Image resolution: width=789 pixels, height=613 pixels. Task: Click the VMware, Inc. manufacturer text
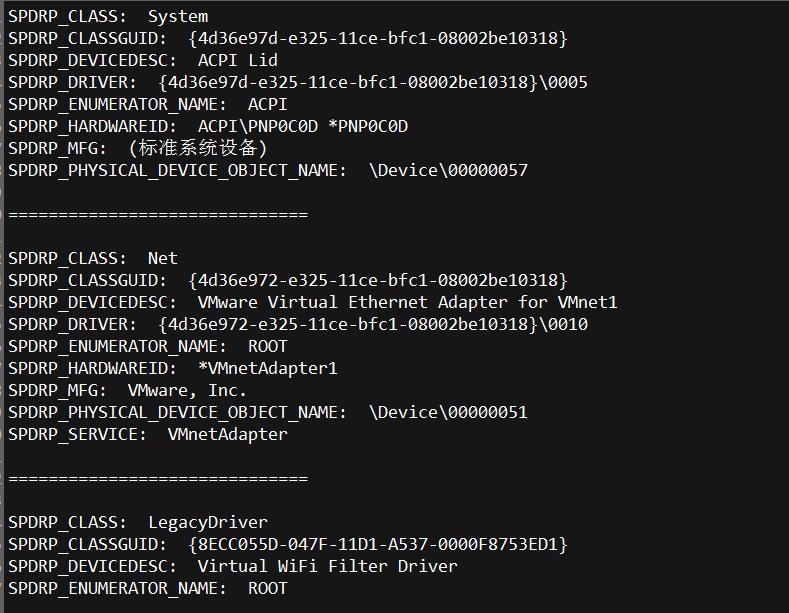pos(187,391)
